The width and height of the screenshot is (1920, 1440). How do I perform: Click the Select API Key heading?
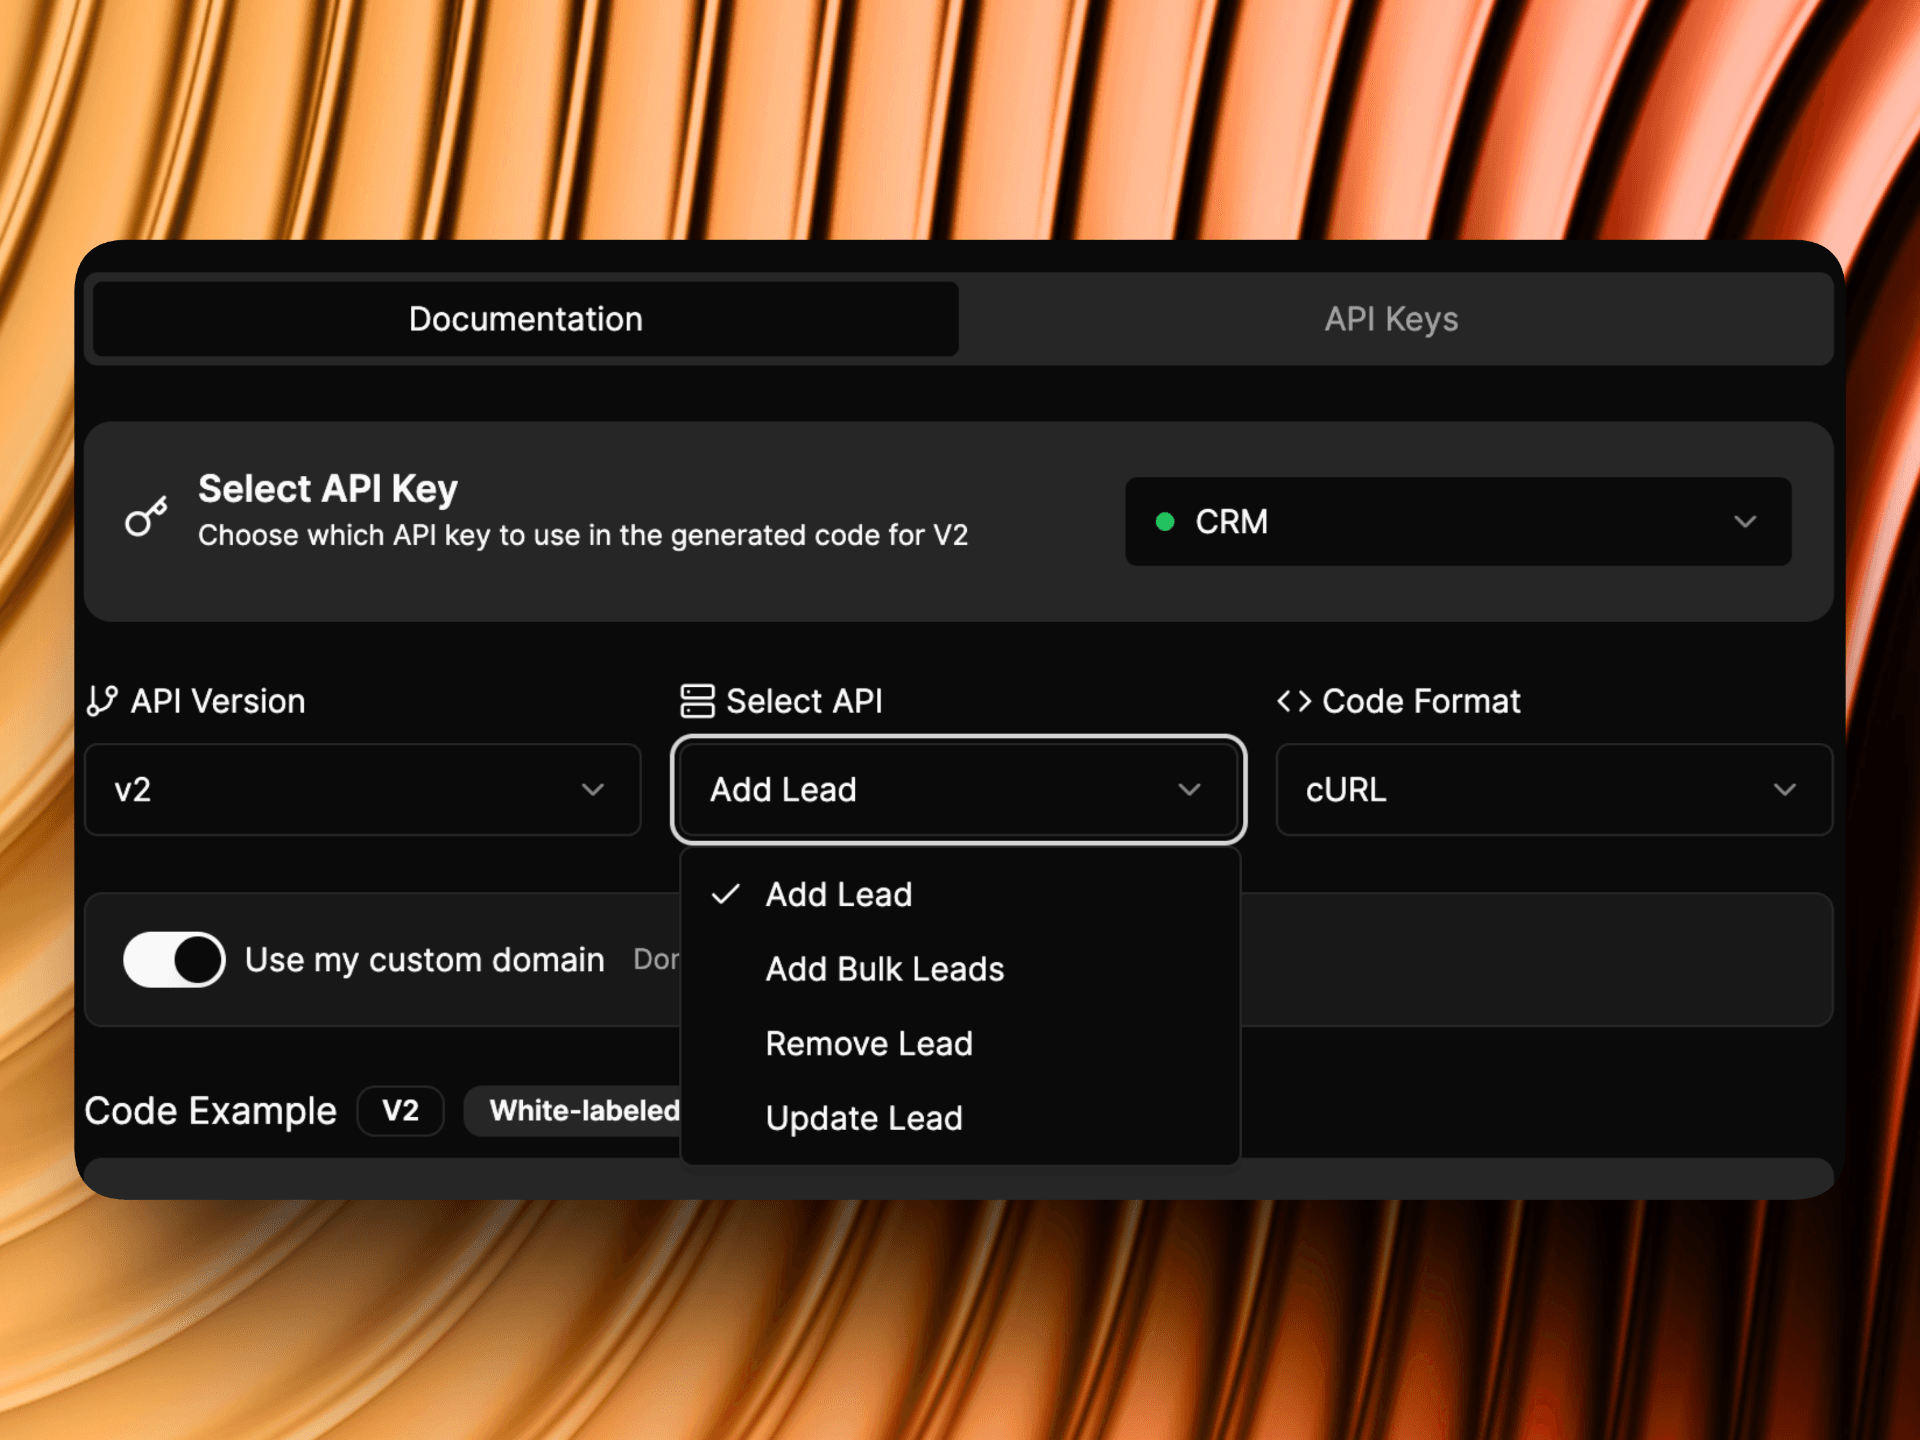tap(327, 489)
